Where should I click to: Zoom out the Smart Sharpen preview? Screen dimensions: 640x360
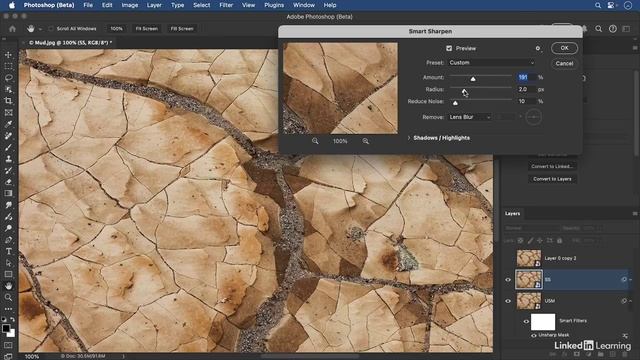click(315, 141)
